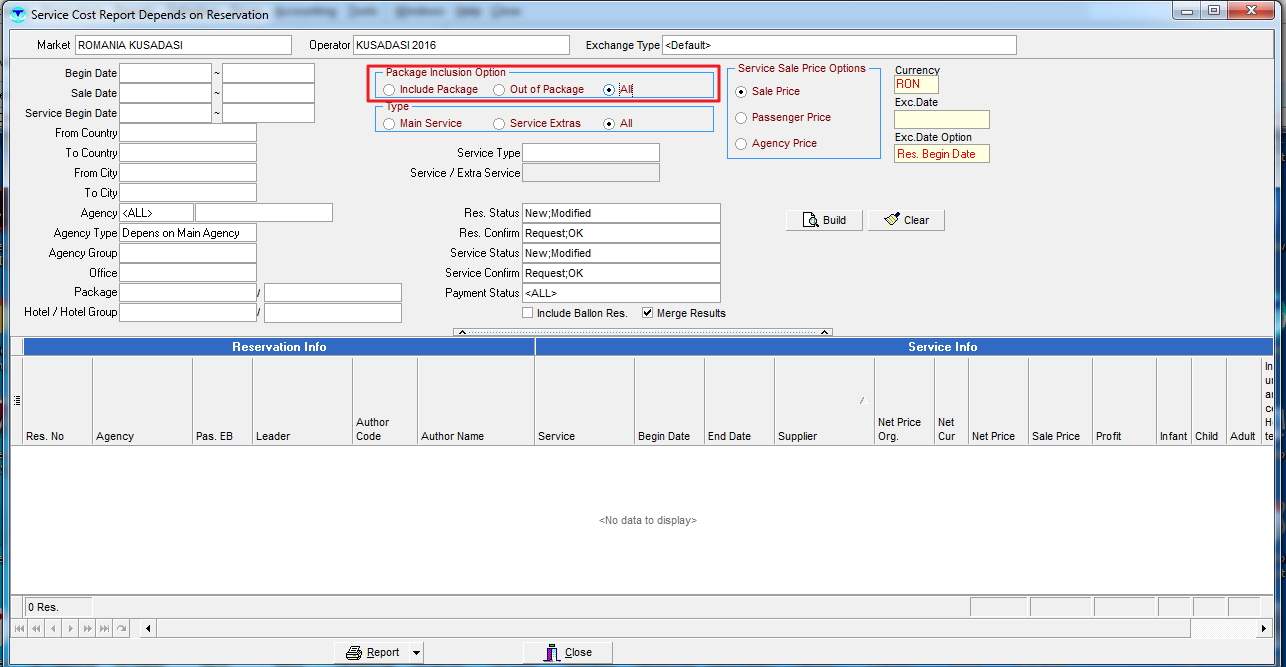
Task: Open the Exchange Type combo box
Action: coord(838,45)
